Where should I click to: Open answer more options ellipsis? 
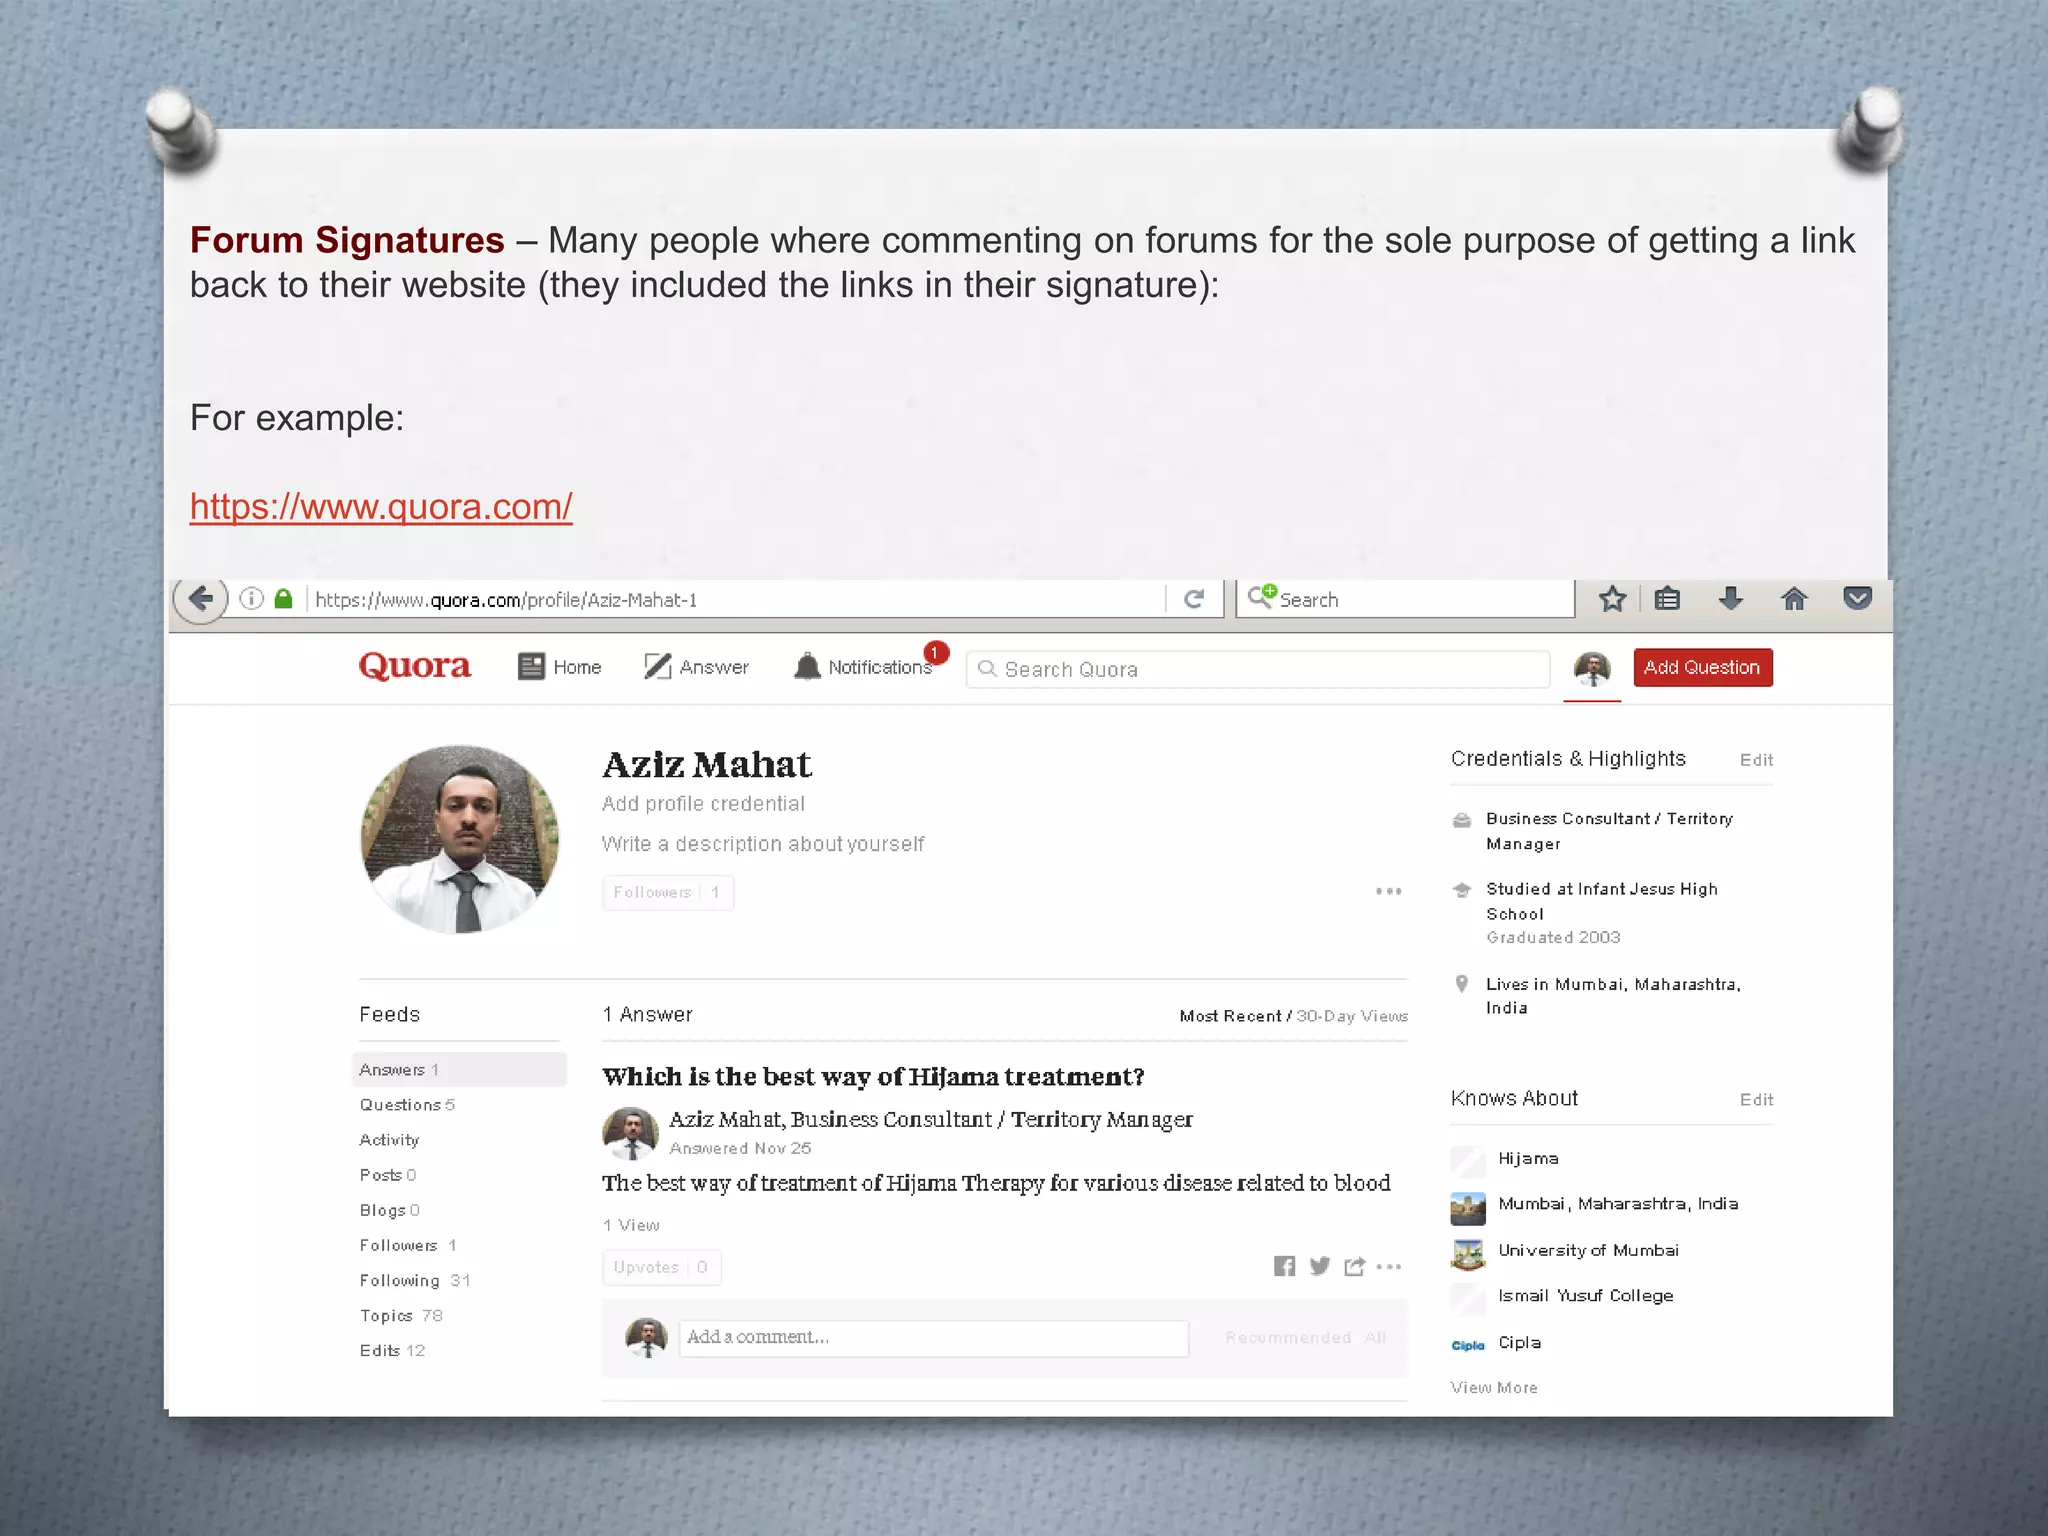(1389, 1267)
